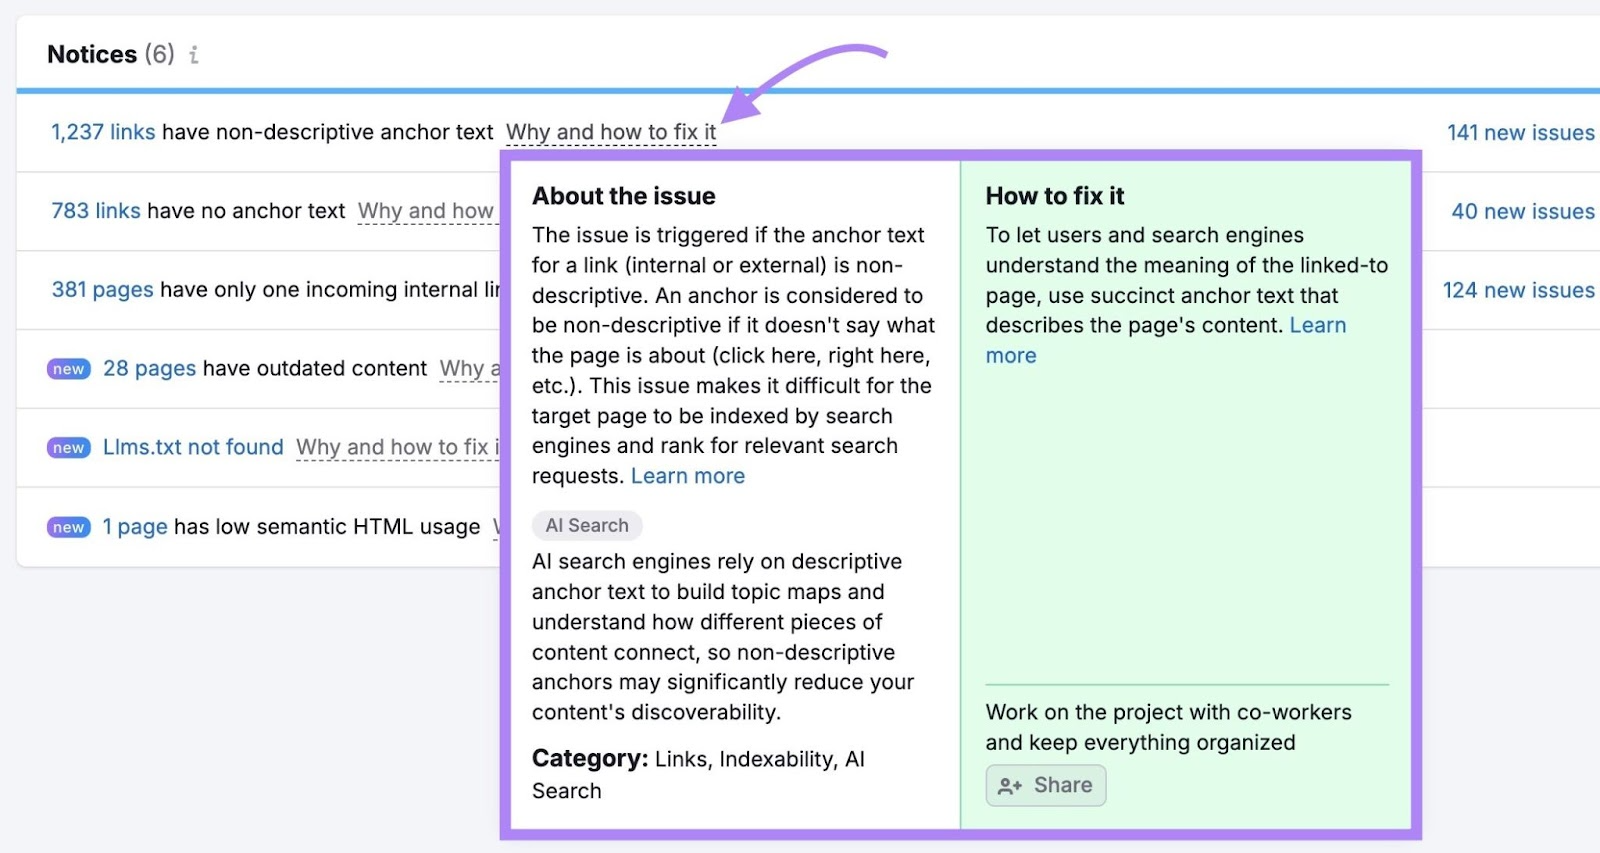Open the Llms.txt not found issue
Image resolution: width=1600 pixels, height=853 pixels.
pyautogui.click(x=193, y=448)
